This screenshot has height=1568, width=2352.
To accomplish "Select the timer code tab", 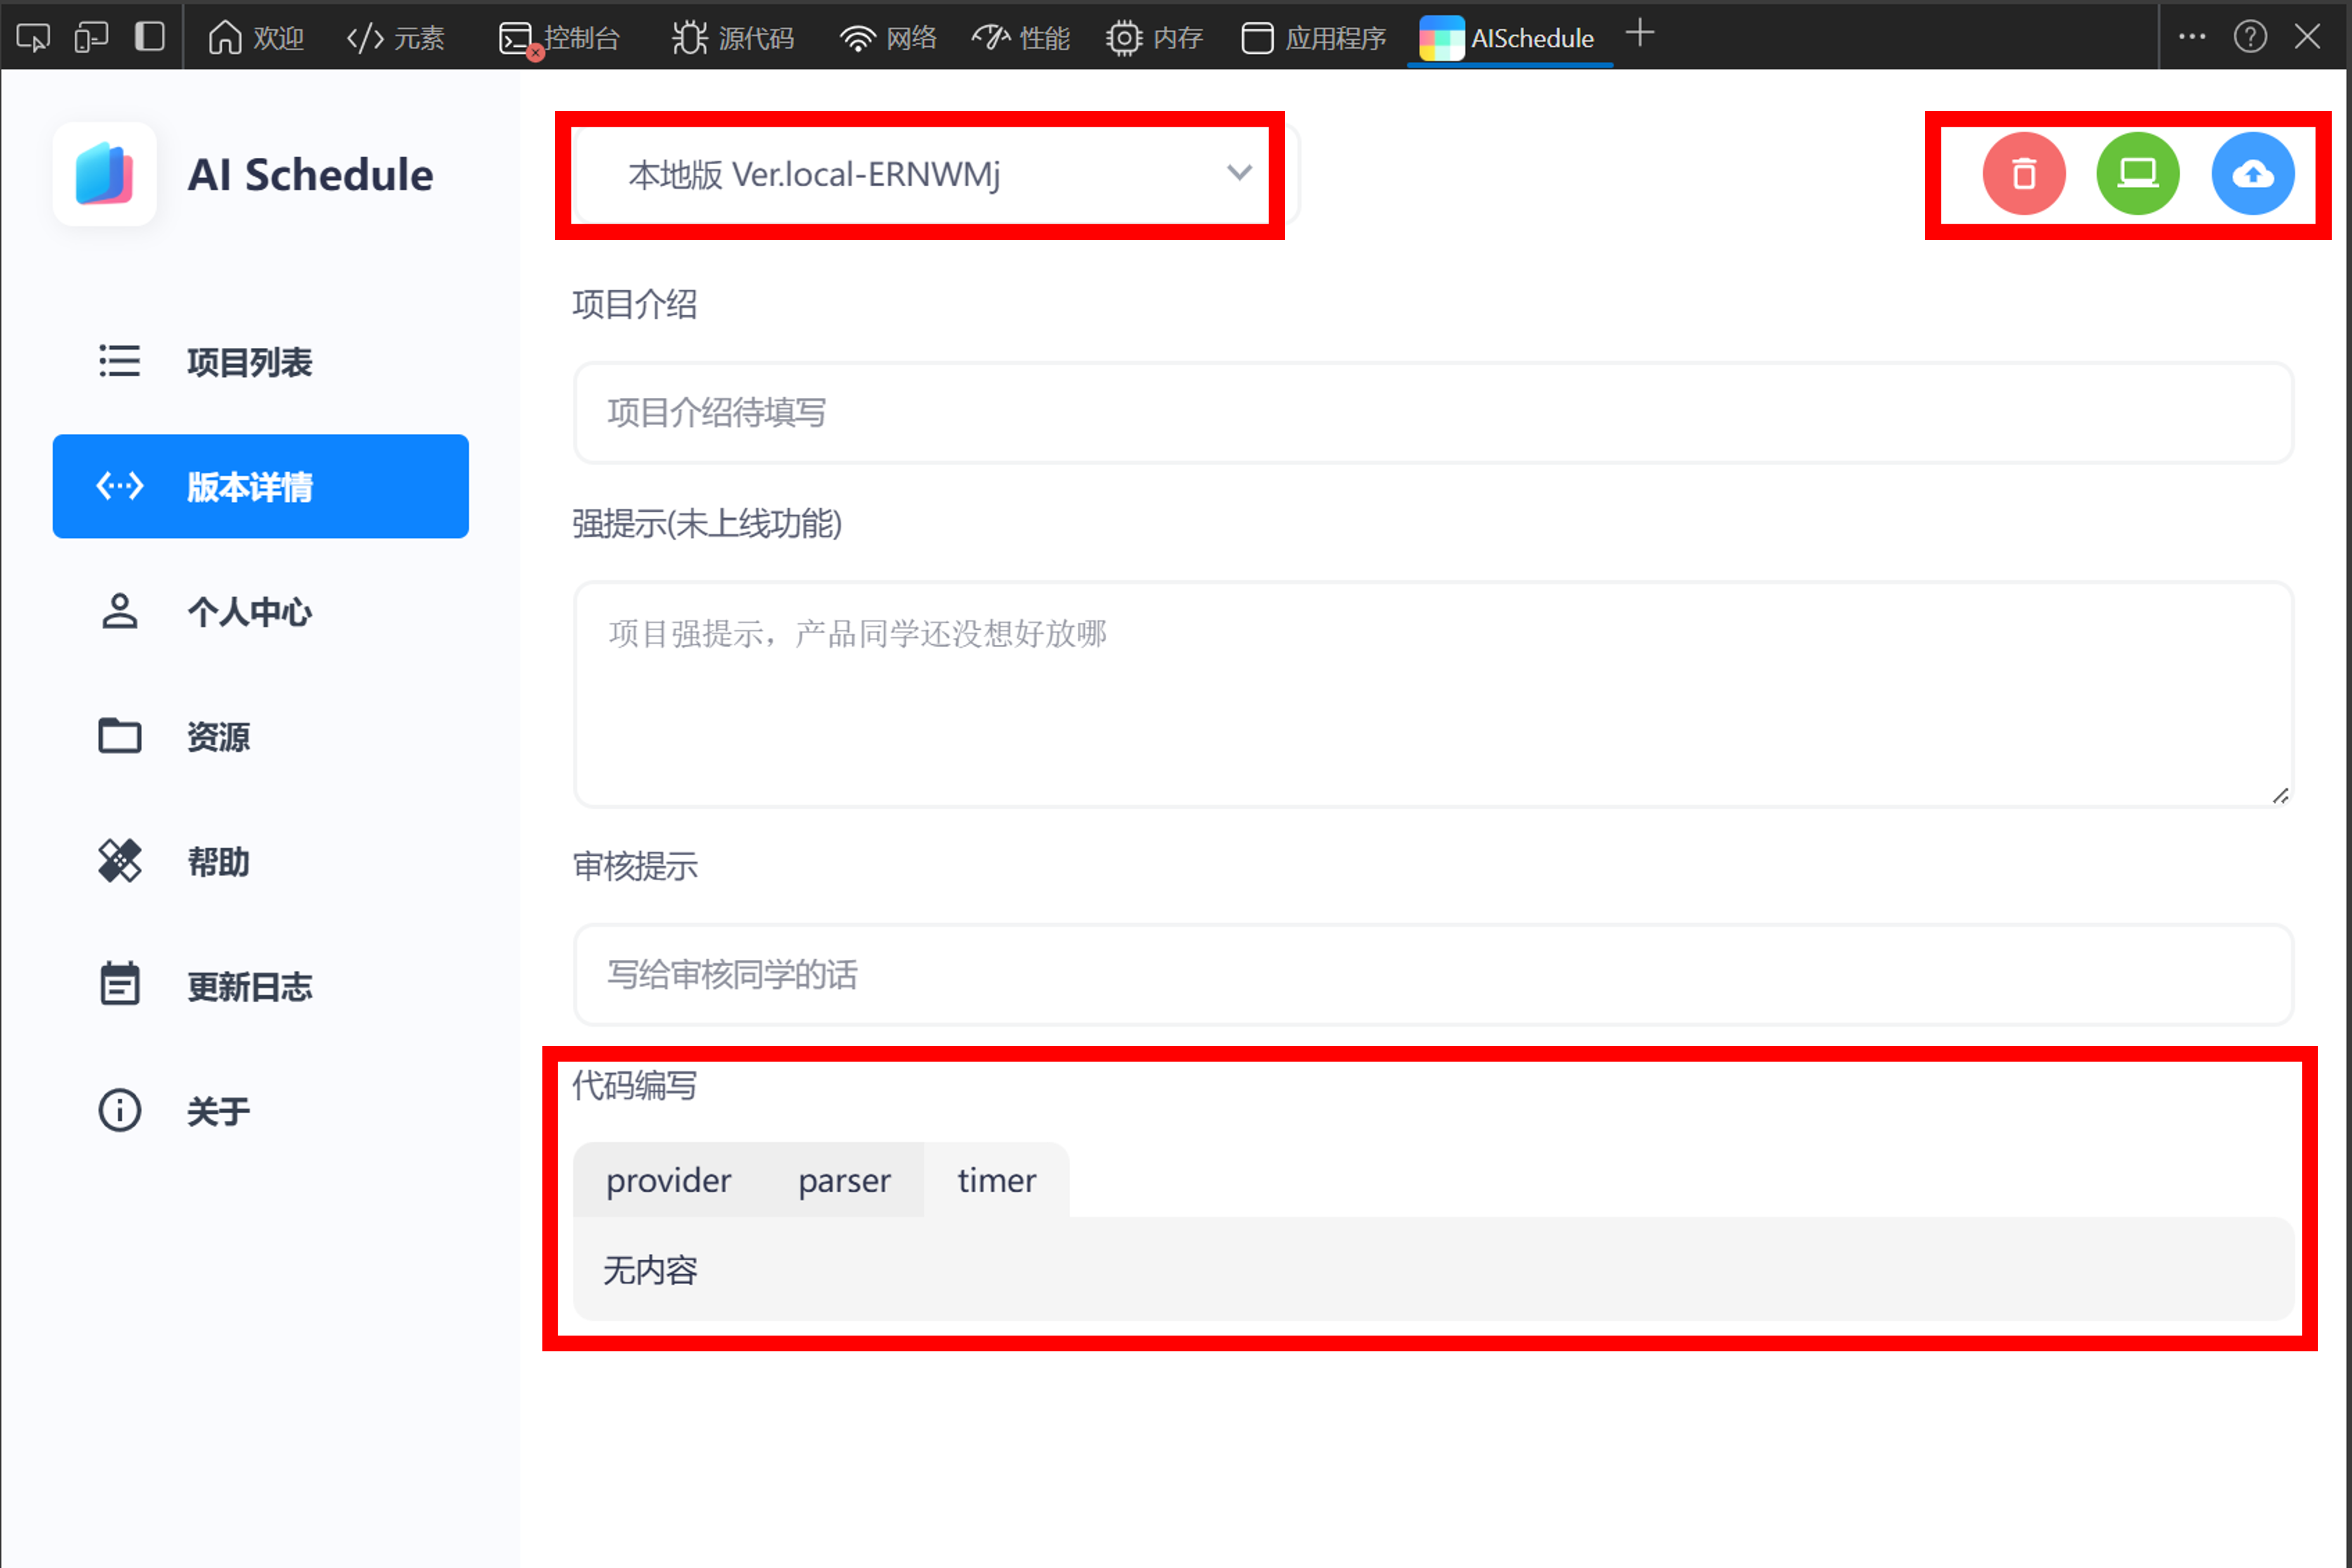I will 996,1180.
